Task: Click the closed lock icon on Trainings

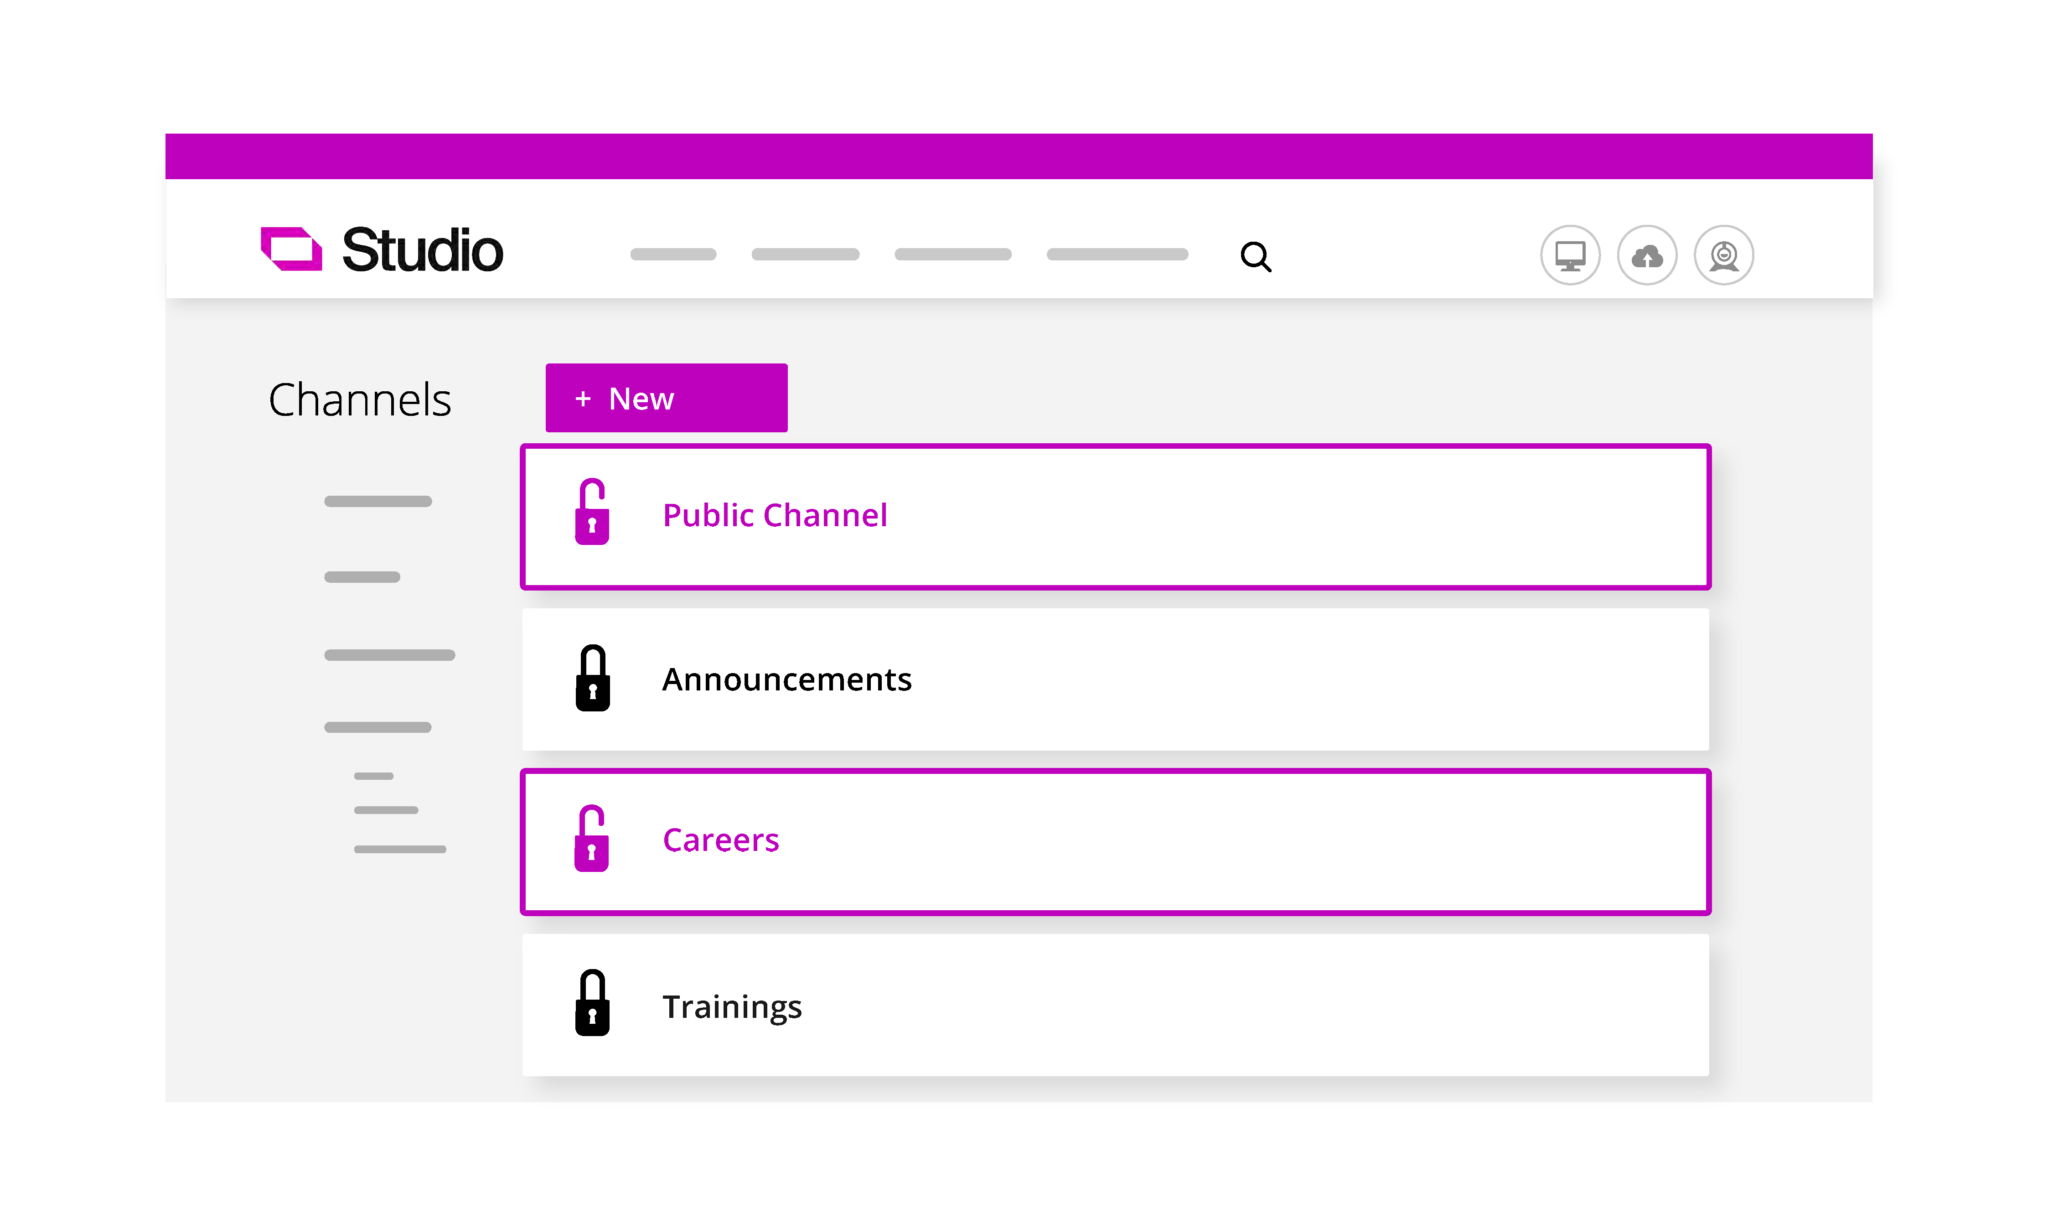Action: 593,1003
